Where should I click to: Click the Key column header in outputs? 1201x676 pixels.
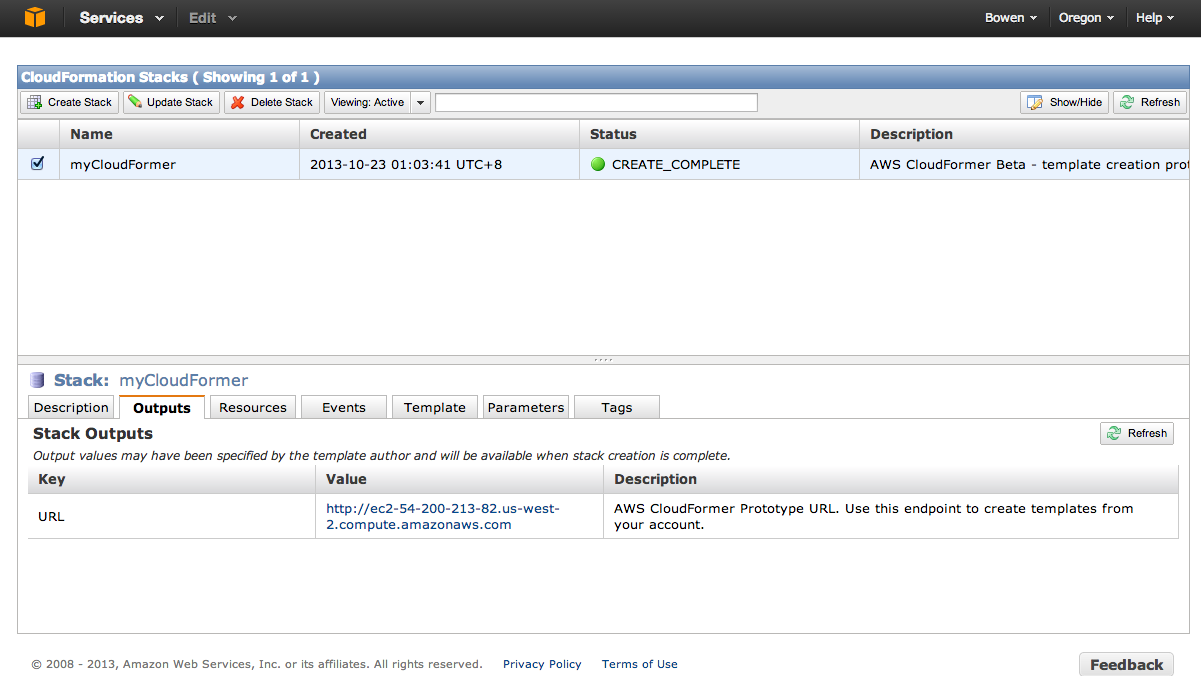pyautogui.click(x=171, y=479)
